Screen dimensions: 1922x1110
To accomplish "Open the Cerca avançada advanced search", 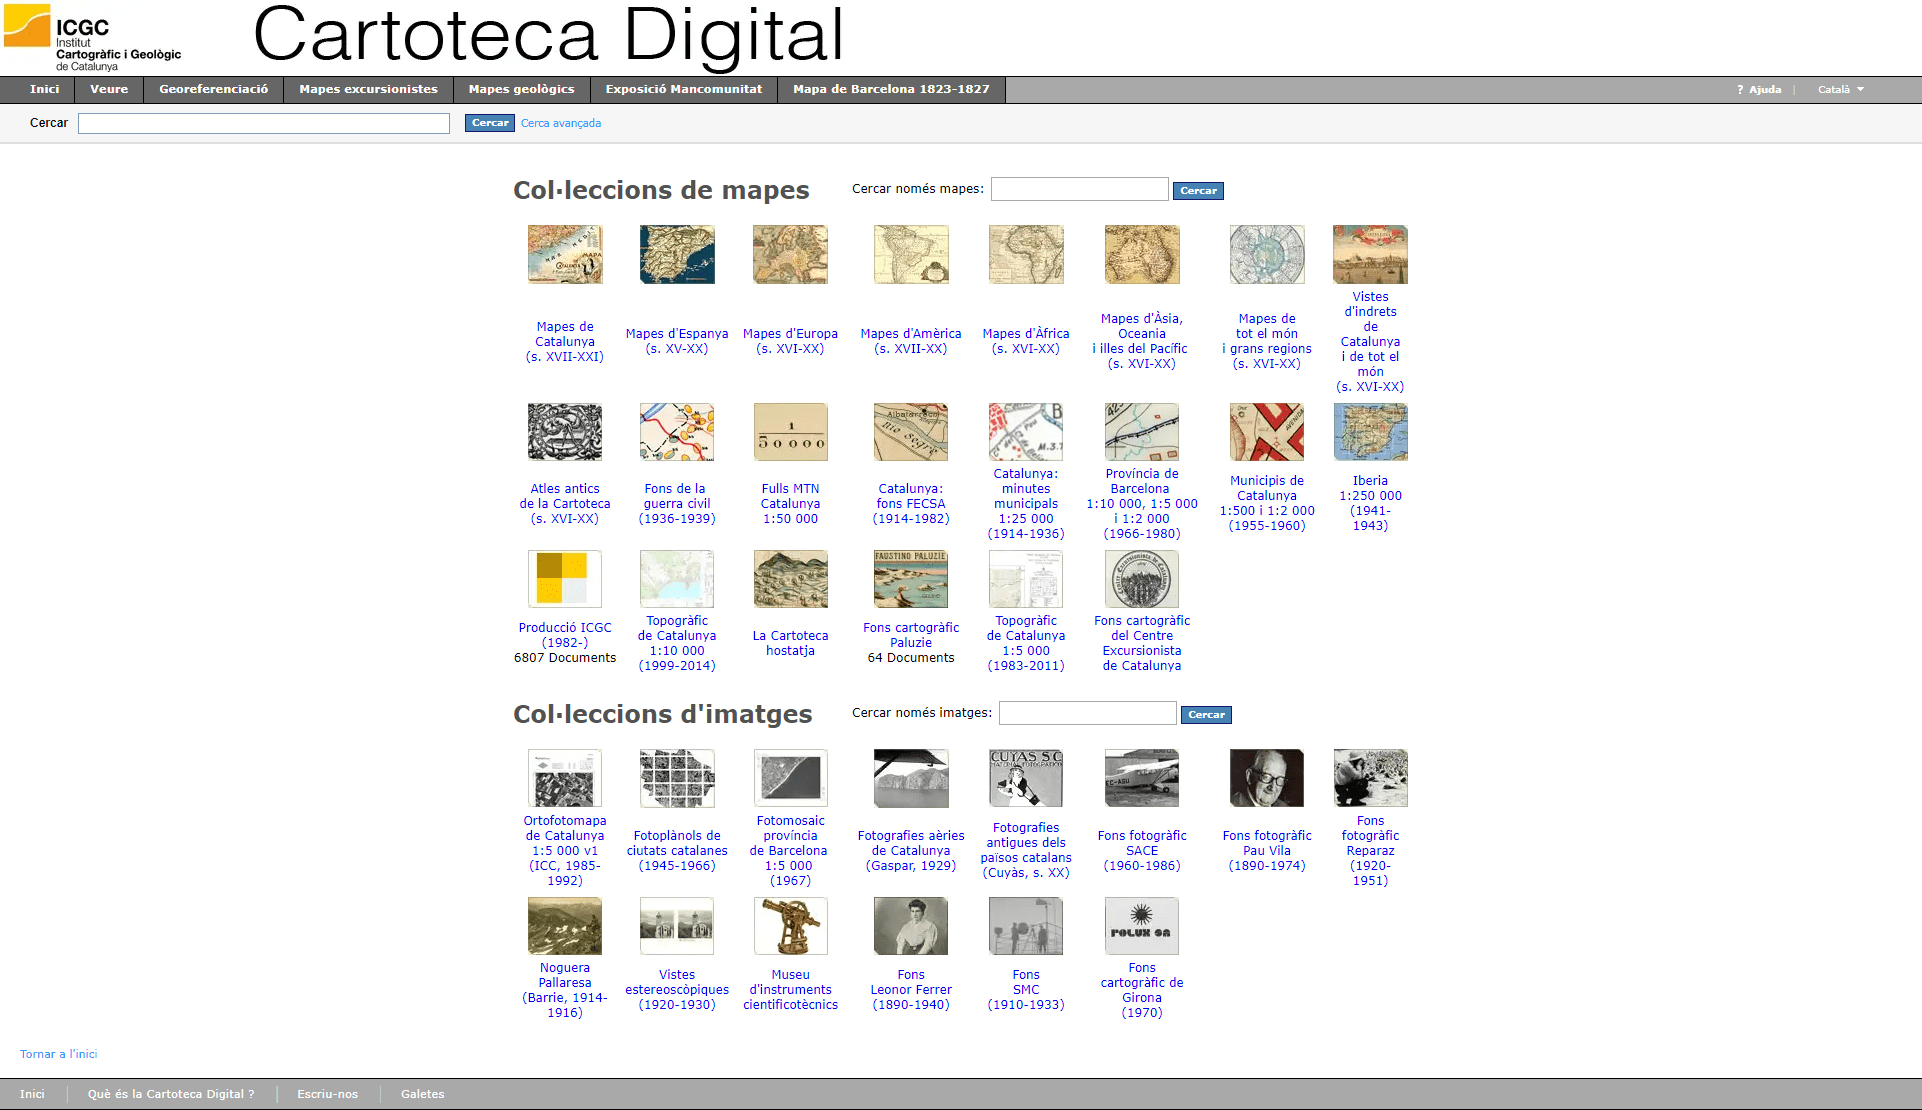I will pos(560,123).
